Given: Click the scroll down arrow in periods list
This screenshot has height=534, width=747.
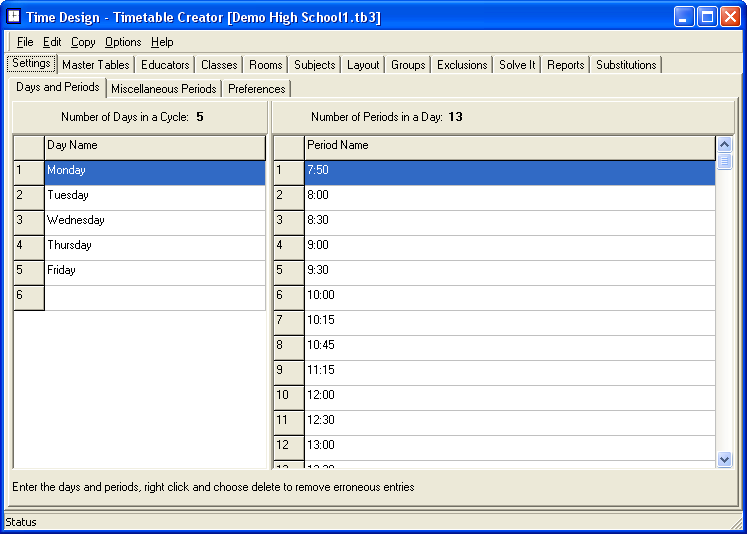Looking at the screenshot, I should [x=725, y=458].
